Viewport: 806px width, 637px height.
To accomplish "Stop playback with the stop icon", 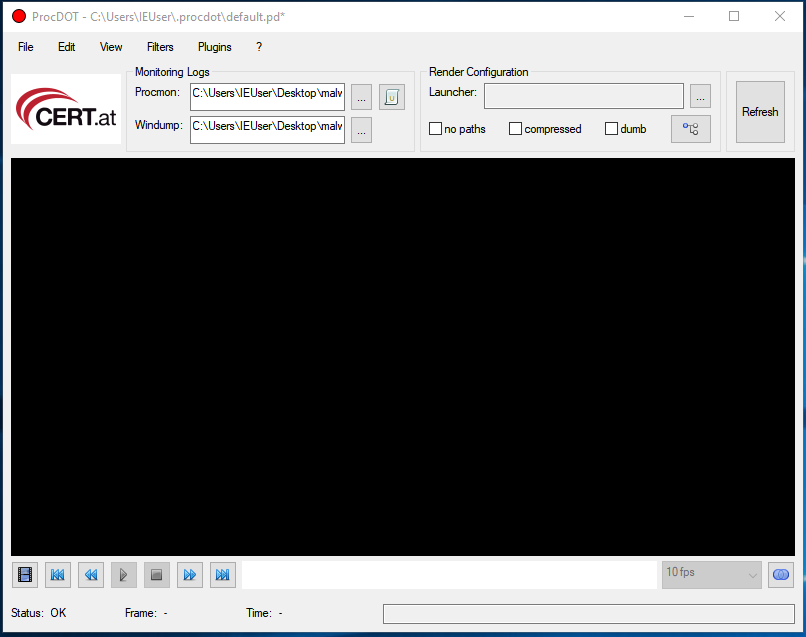I will tap(157, 574).
